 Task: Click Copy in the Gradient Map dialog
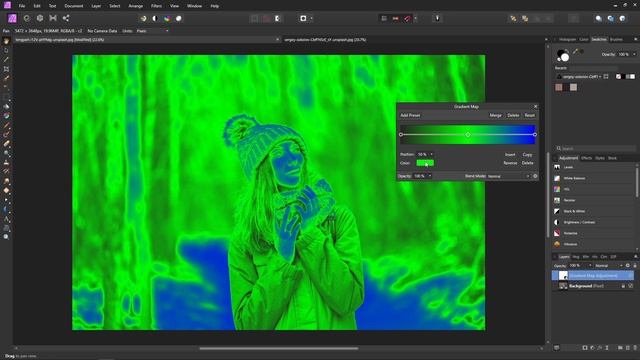pyautogui.click(x=527, y=155)
